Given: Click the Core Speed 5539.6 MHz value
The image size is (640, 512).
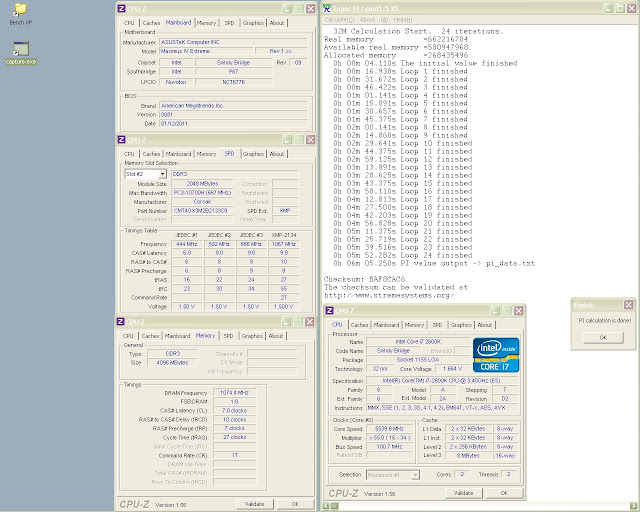Looking at the screenshot, I should coord(389,429).
